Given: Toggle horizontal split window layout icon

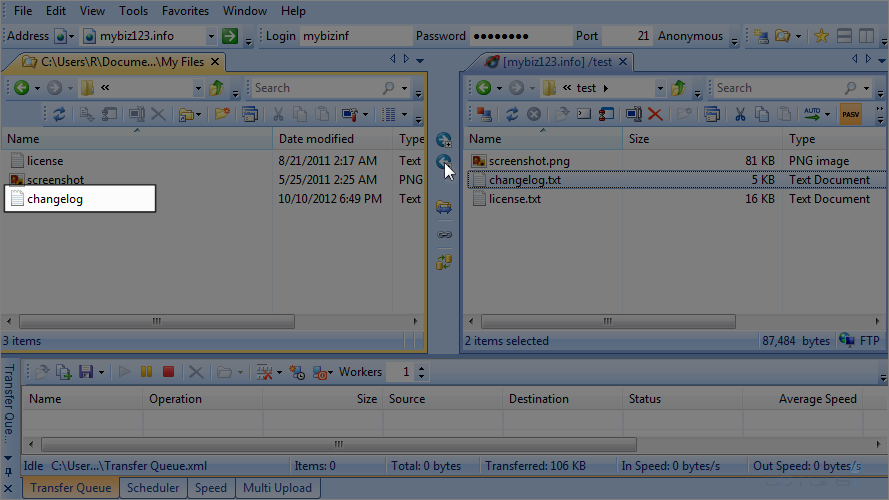Looking at the screenshot, I should 844,36.
